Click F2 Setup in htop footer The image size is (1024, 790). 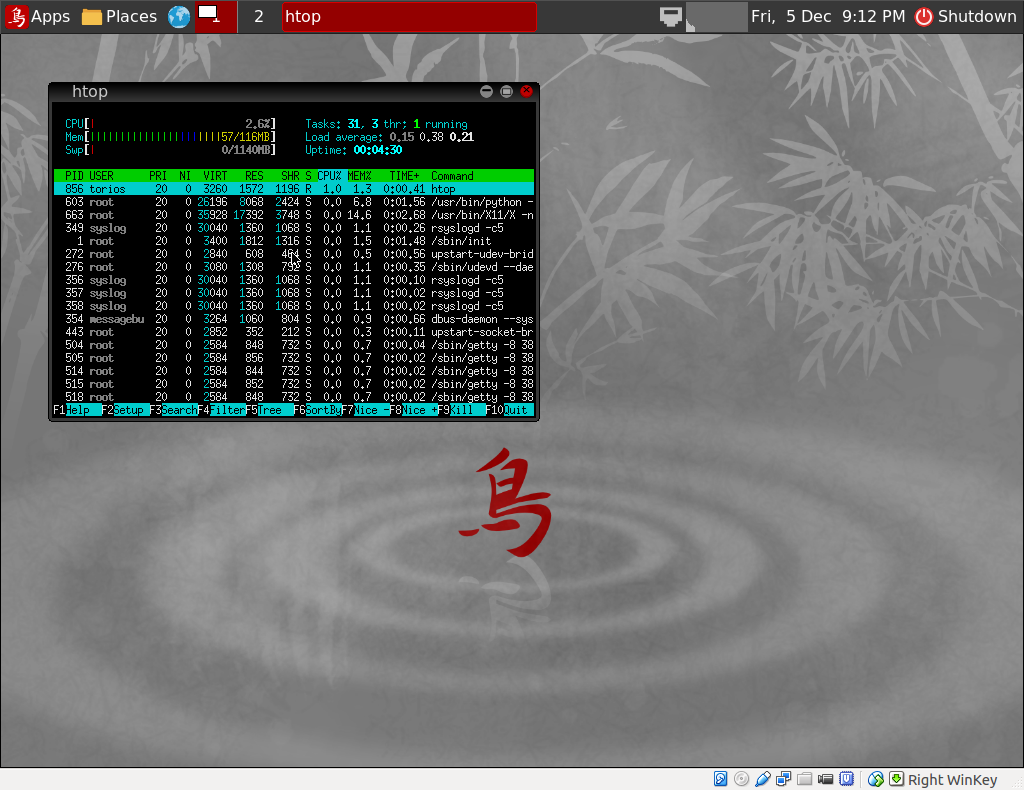(130, 410)
